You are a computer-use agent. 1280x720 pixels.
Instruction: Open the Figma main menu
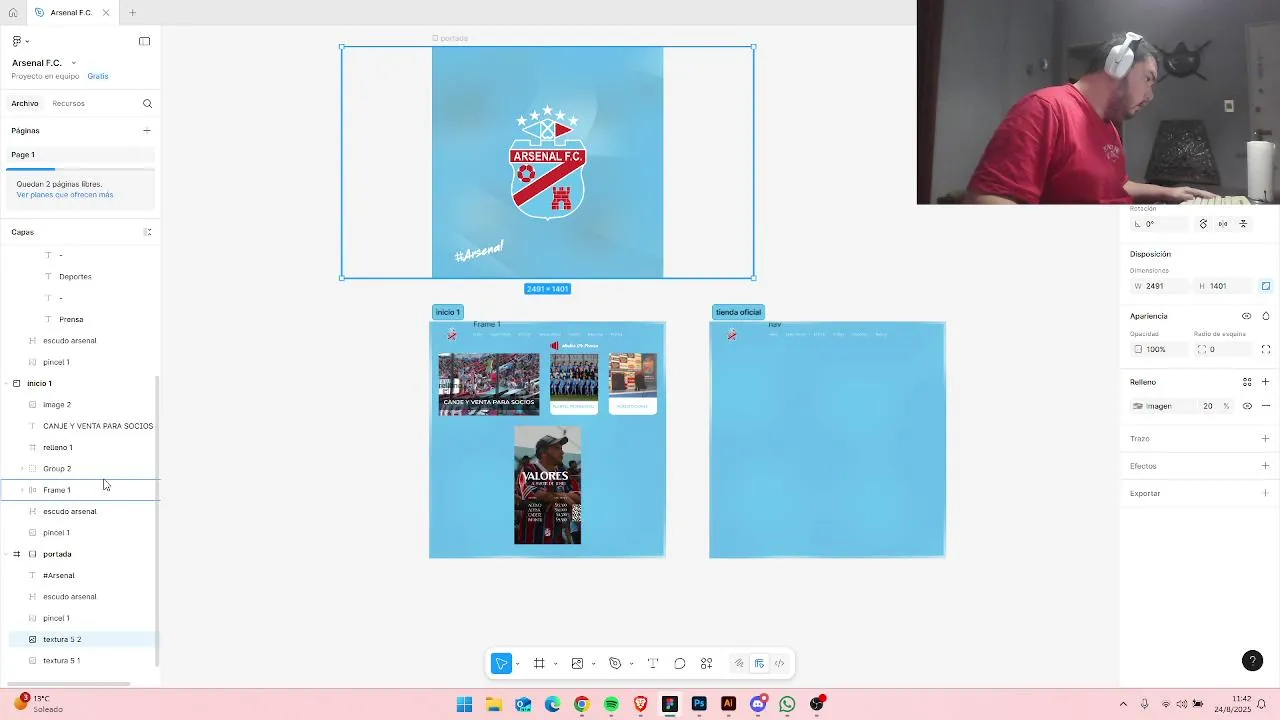[x=19, y=41]
